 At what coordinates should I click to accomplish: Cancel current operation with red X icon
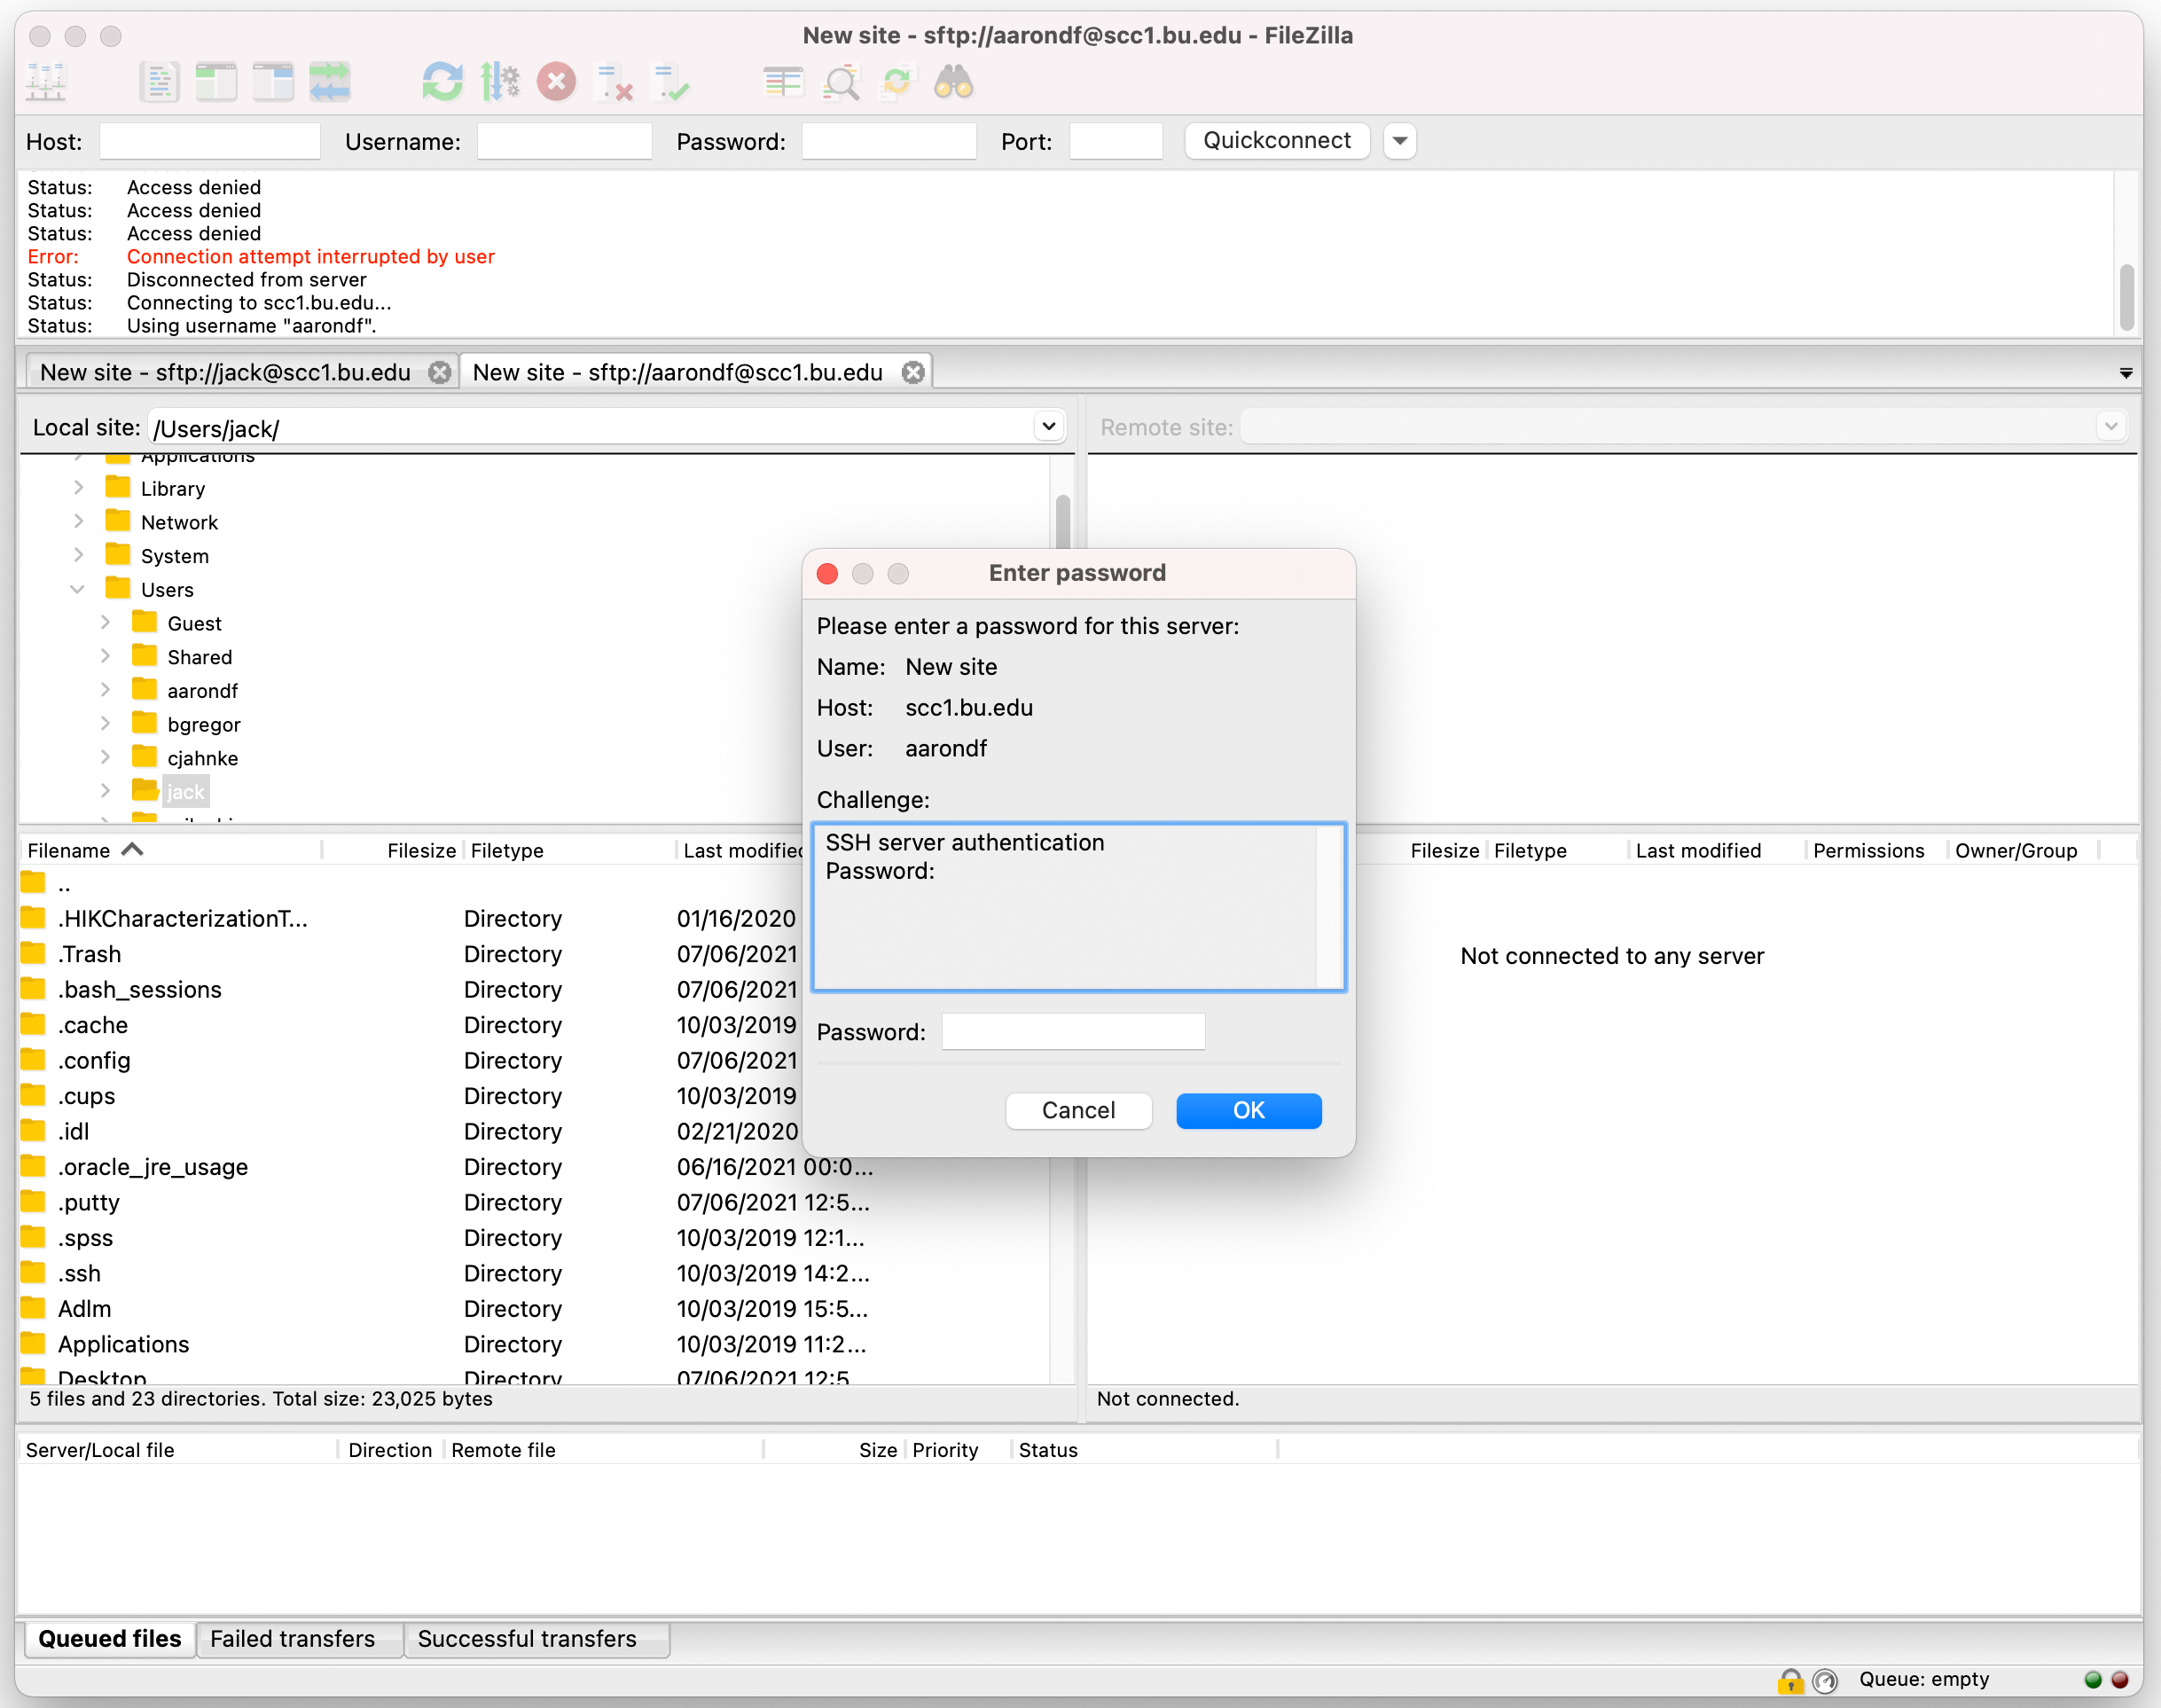(557, 82)
